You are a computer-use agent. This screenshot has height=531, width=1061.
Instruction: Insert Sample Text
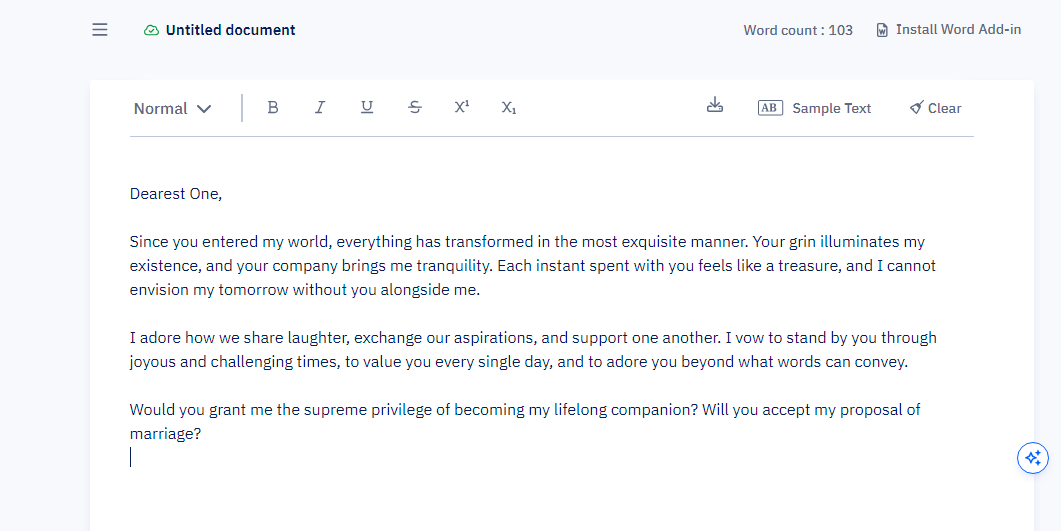click(x=831, y=108)
